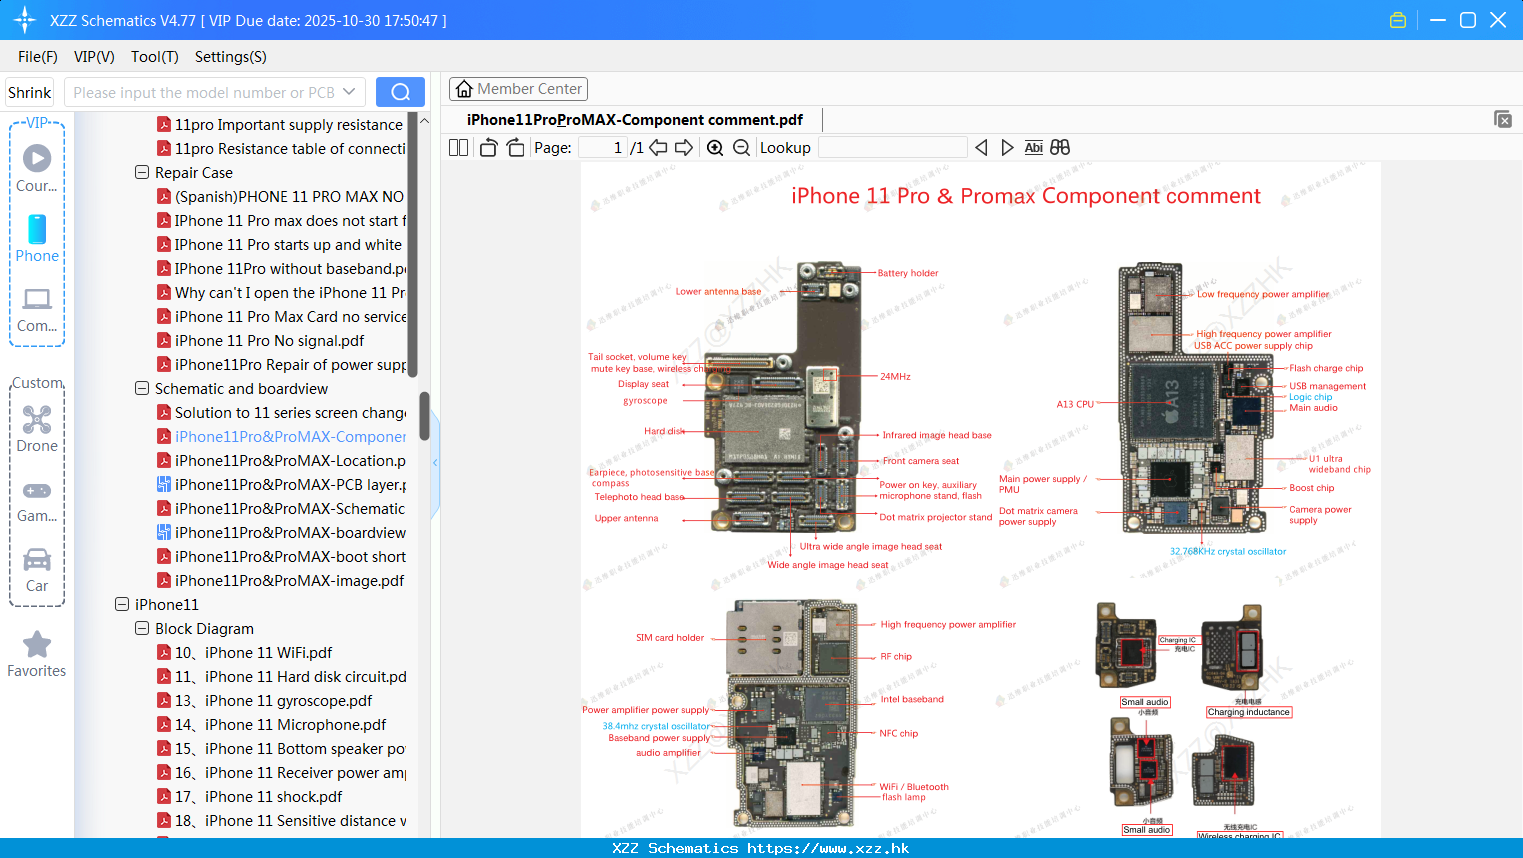Go to previous page arrow
The height and width of the screenshot is (858, 1523).
(658, 147)
